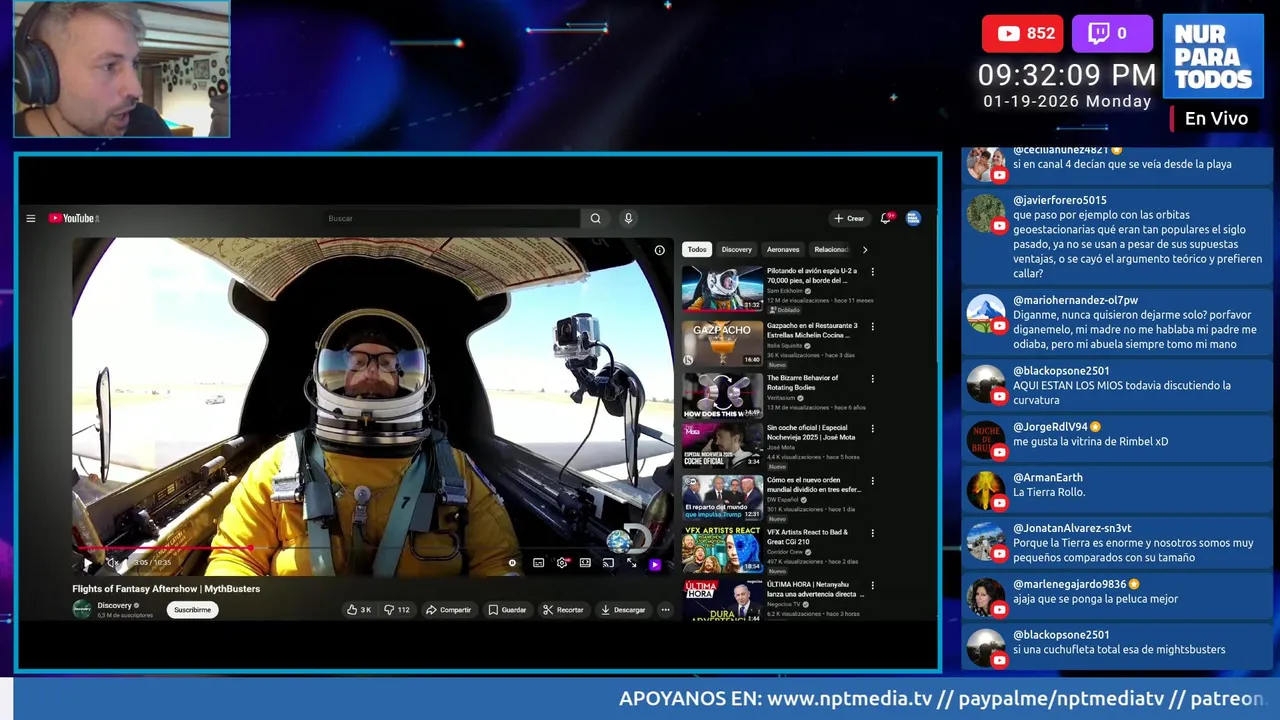Click chat avatar of @marlenegajardo9836
The width and height of the screenshot is (1280, 720).
coord(986,597)
